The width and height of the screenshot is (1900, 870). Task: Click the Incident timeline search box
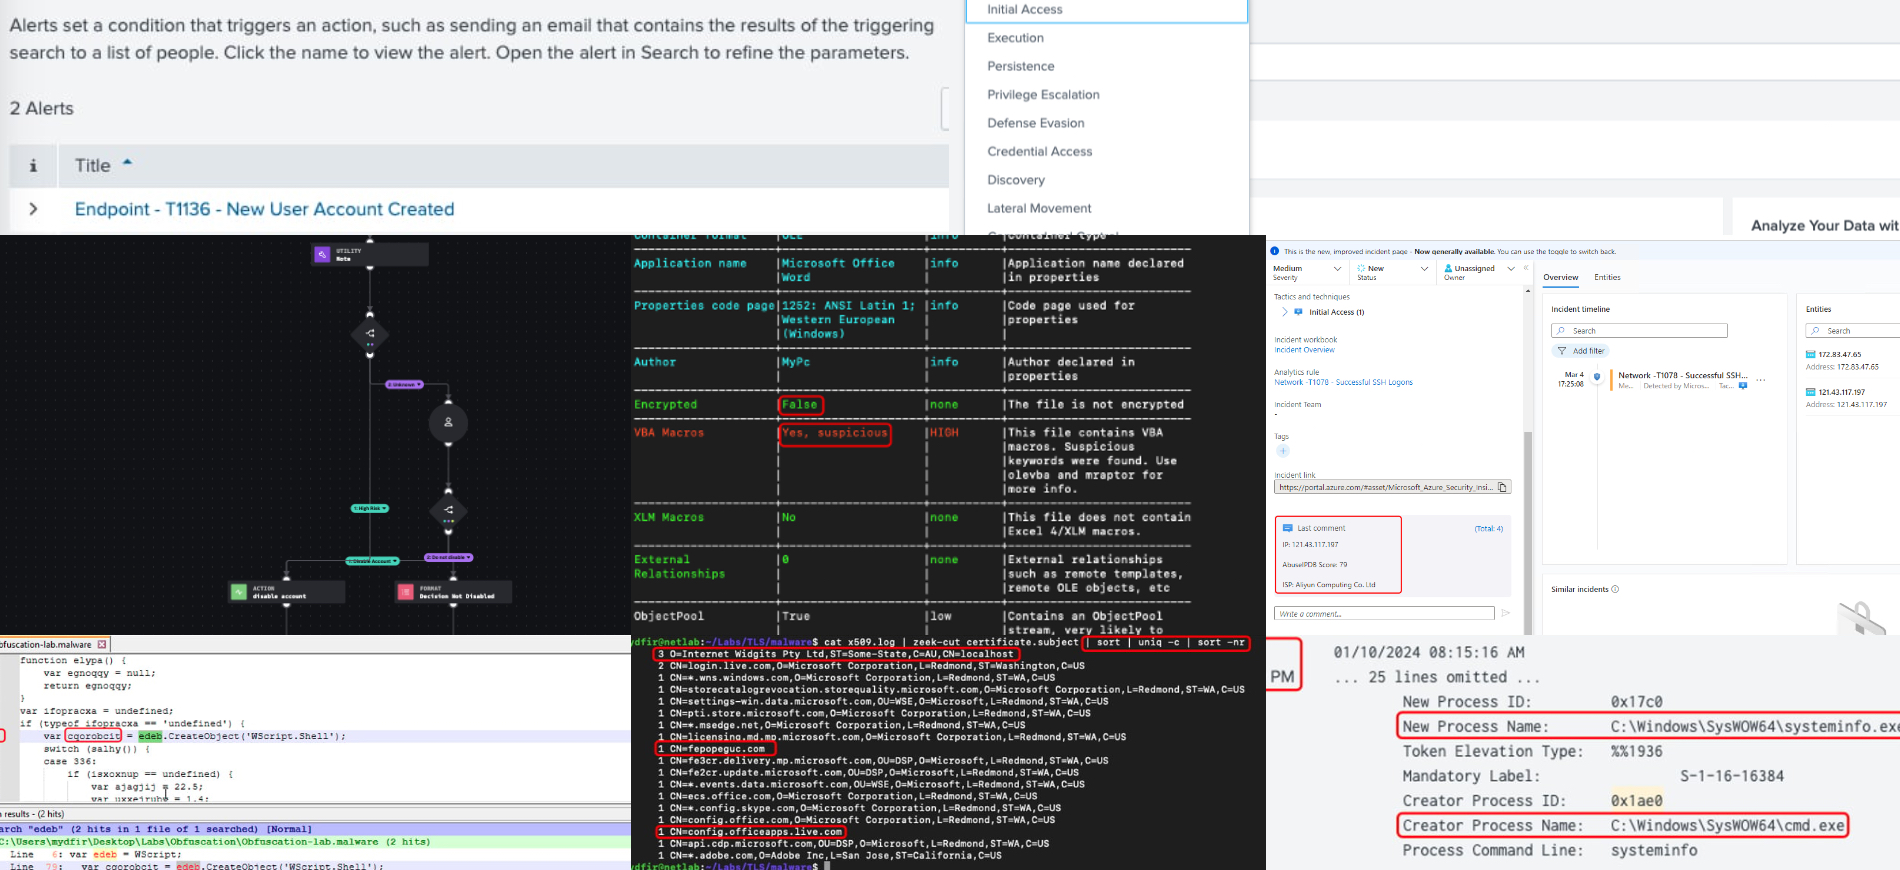point(1639,330)
